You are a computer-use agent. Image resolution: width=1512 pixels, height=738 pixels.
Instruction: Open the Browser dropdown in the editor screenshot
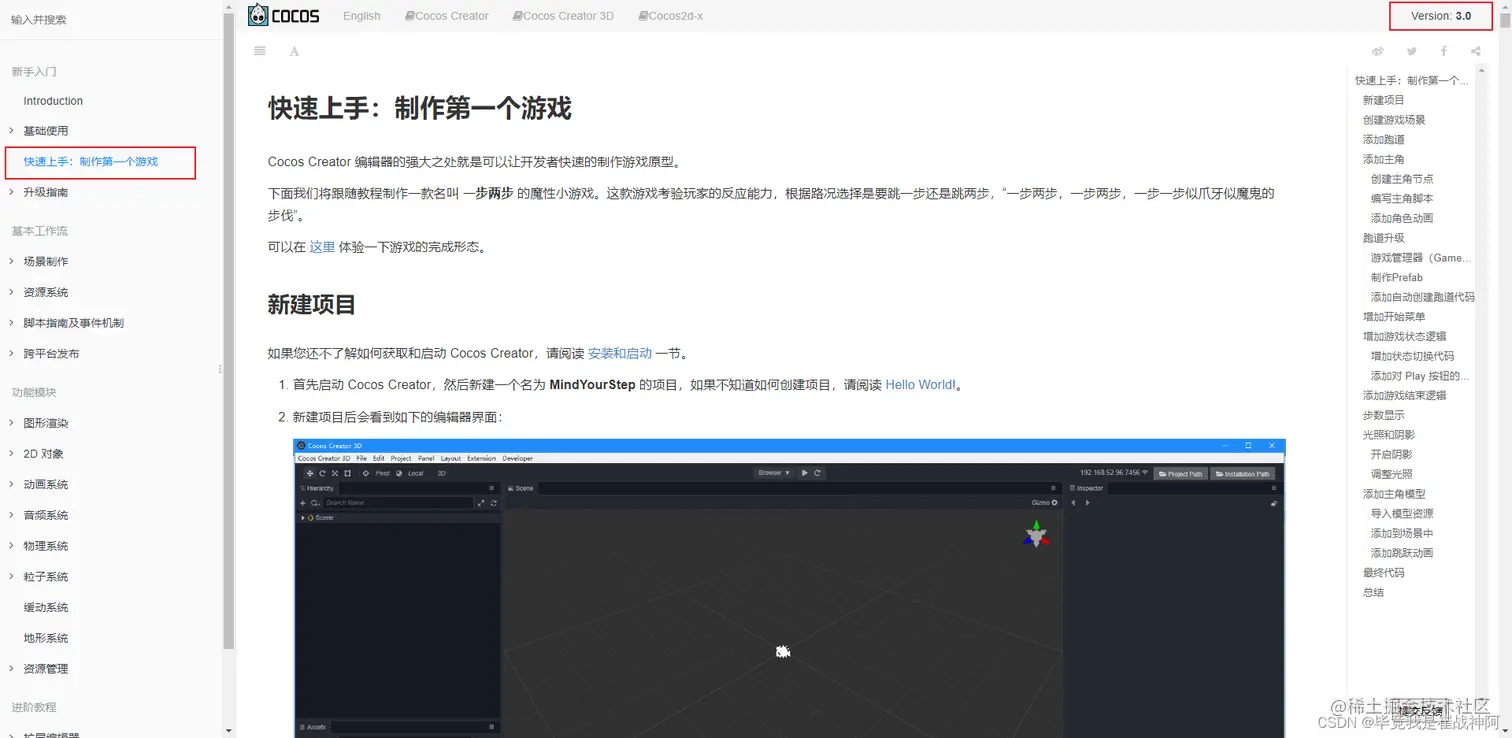(773, 472)
